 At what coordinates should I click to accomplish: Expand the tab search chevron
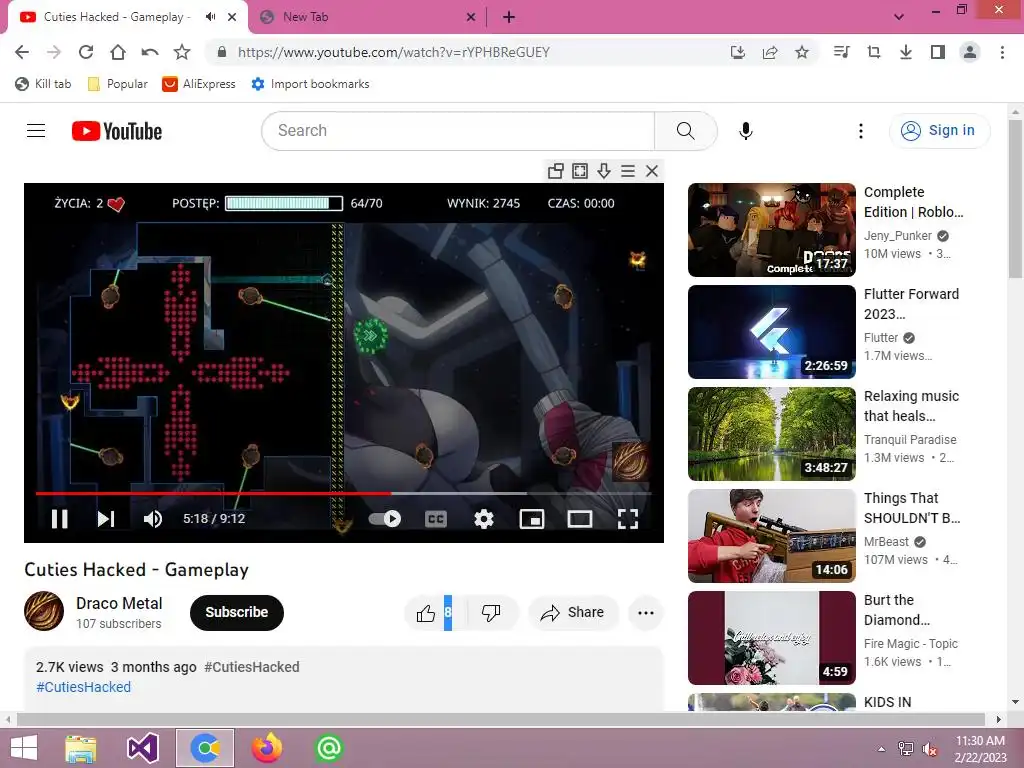(899, 17)
